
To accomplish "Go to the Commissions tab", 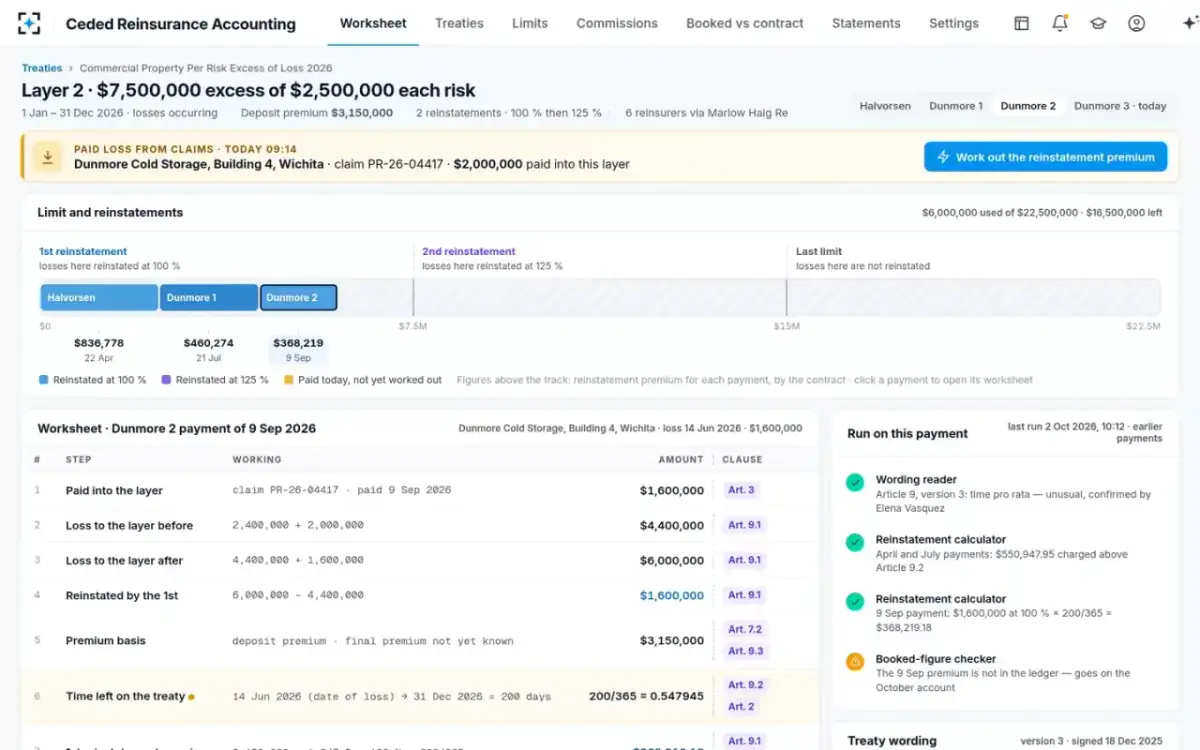I will 617,23.
